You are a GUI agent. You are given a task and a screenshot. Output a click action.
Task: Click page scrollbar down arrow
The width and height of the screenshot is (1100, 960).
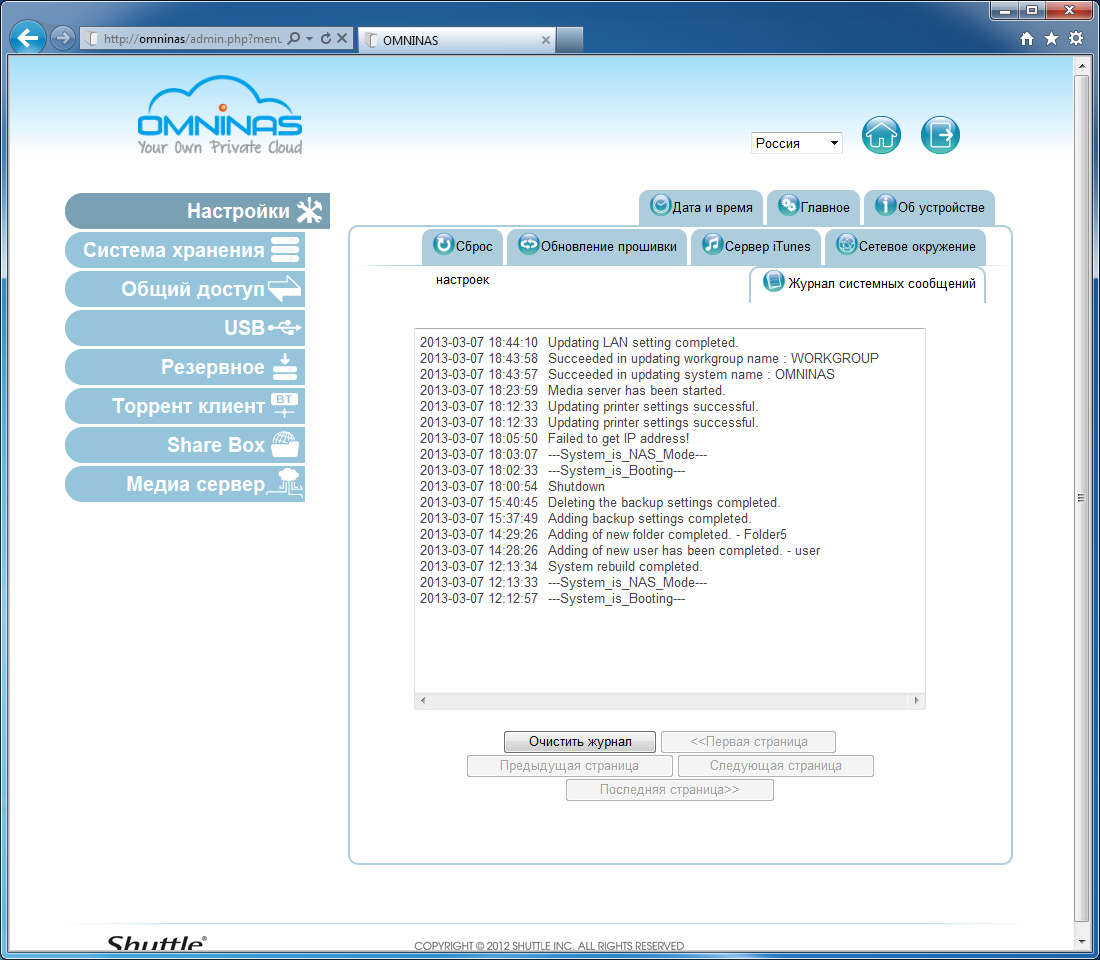point(1081,942)
